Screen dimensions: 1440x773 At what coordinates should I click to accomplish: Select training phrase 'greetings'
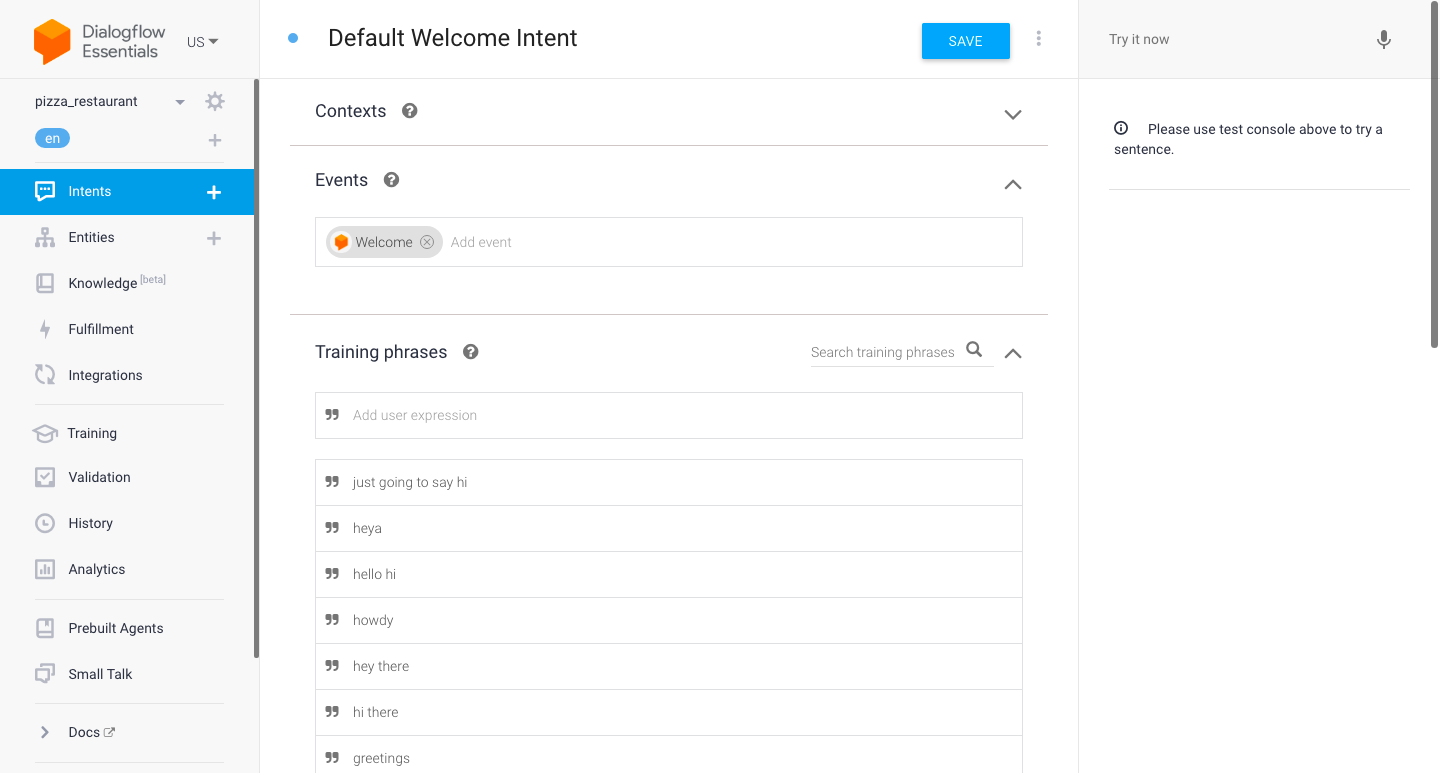point(669,756)
